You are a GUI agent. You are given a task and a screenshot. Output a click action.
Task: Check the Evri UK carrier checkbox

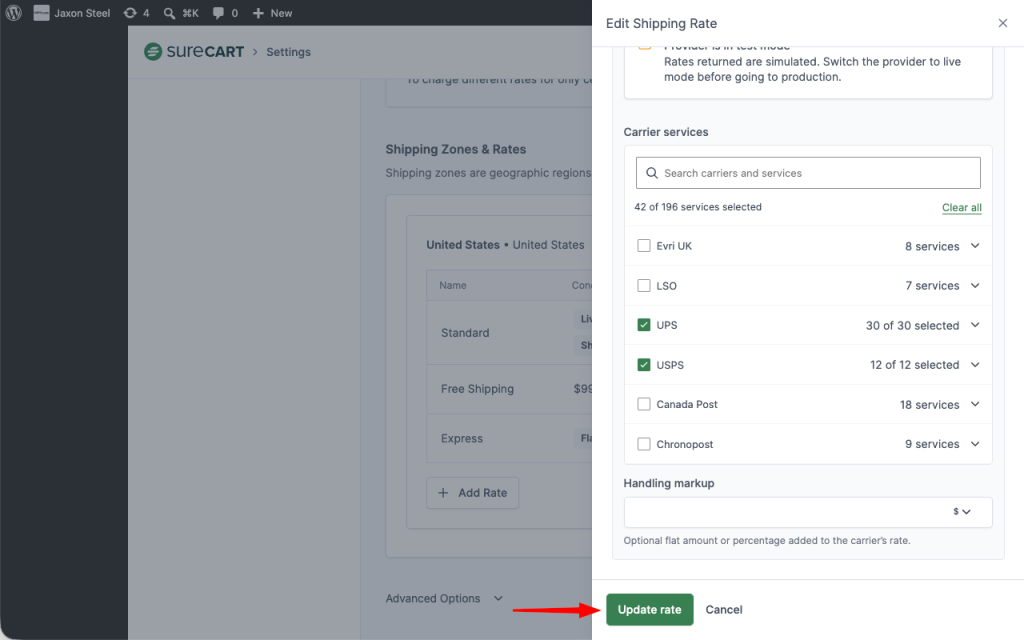(644, 246)
